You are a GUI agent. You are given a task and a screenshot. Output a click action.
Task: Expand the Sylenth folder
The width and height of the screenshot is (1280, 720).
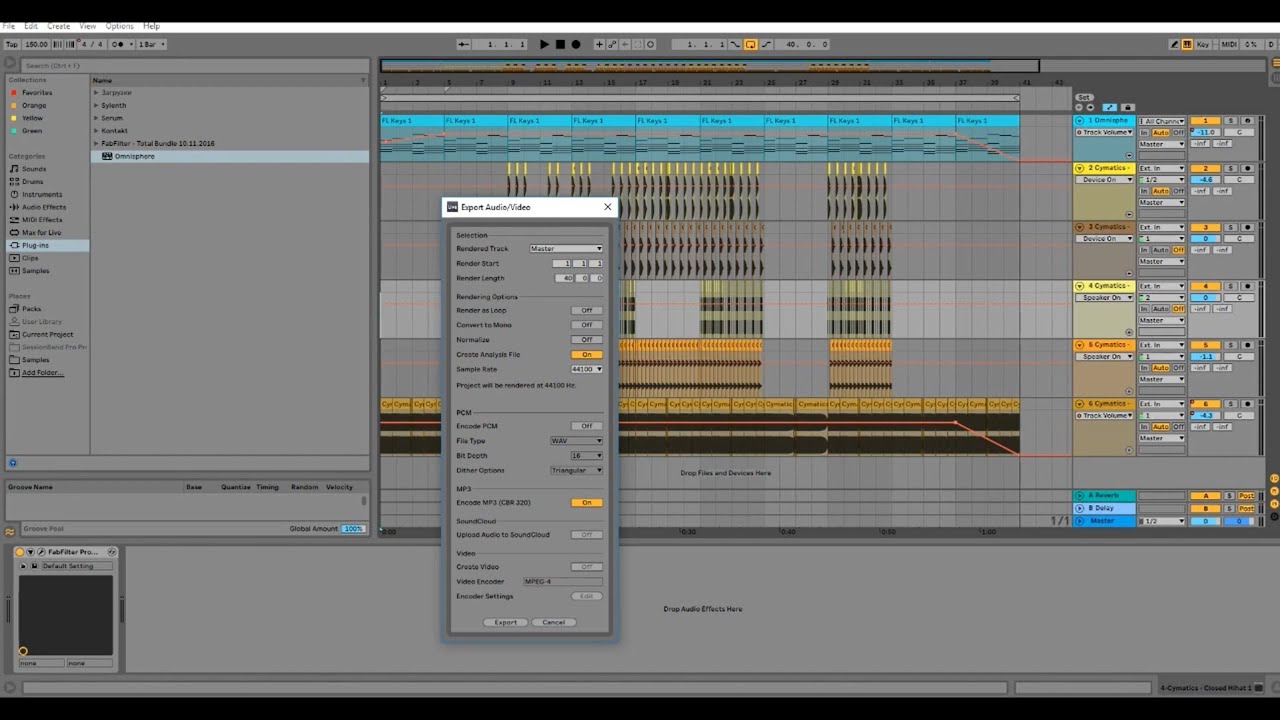tap(97, 105)
